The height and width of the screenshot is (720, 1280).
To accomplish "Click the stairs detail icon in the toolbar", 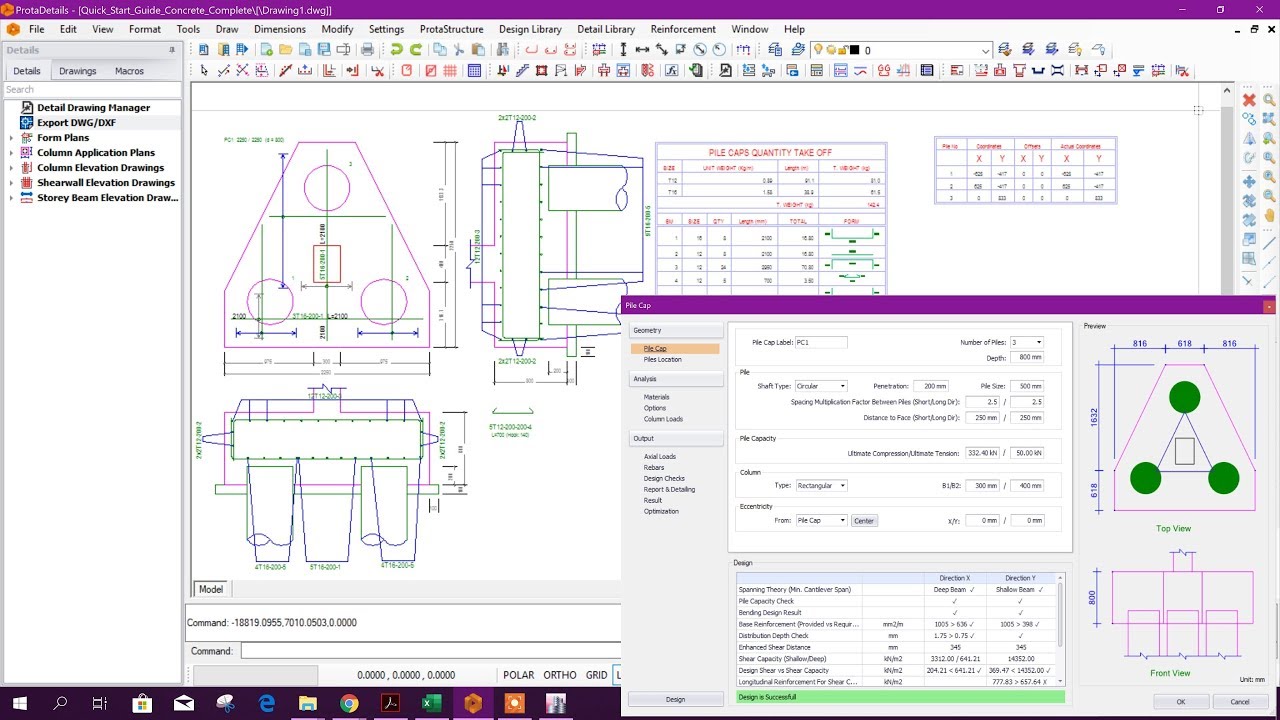I will 522,70.
